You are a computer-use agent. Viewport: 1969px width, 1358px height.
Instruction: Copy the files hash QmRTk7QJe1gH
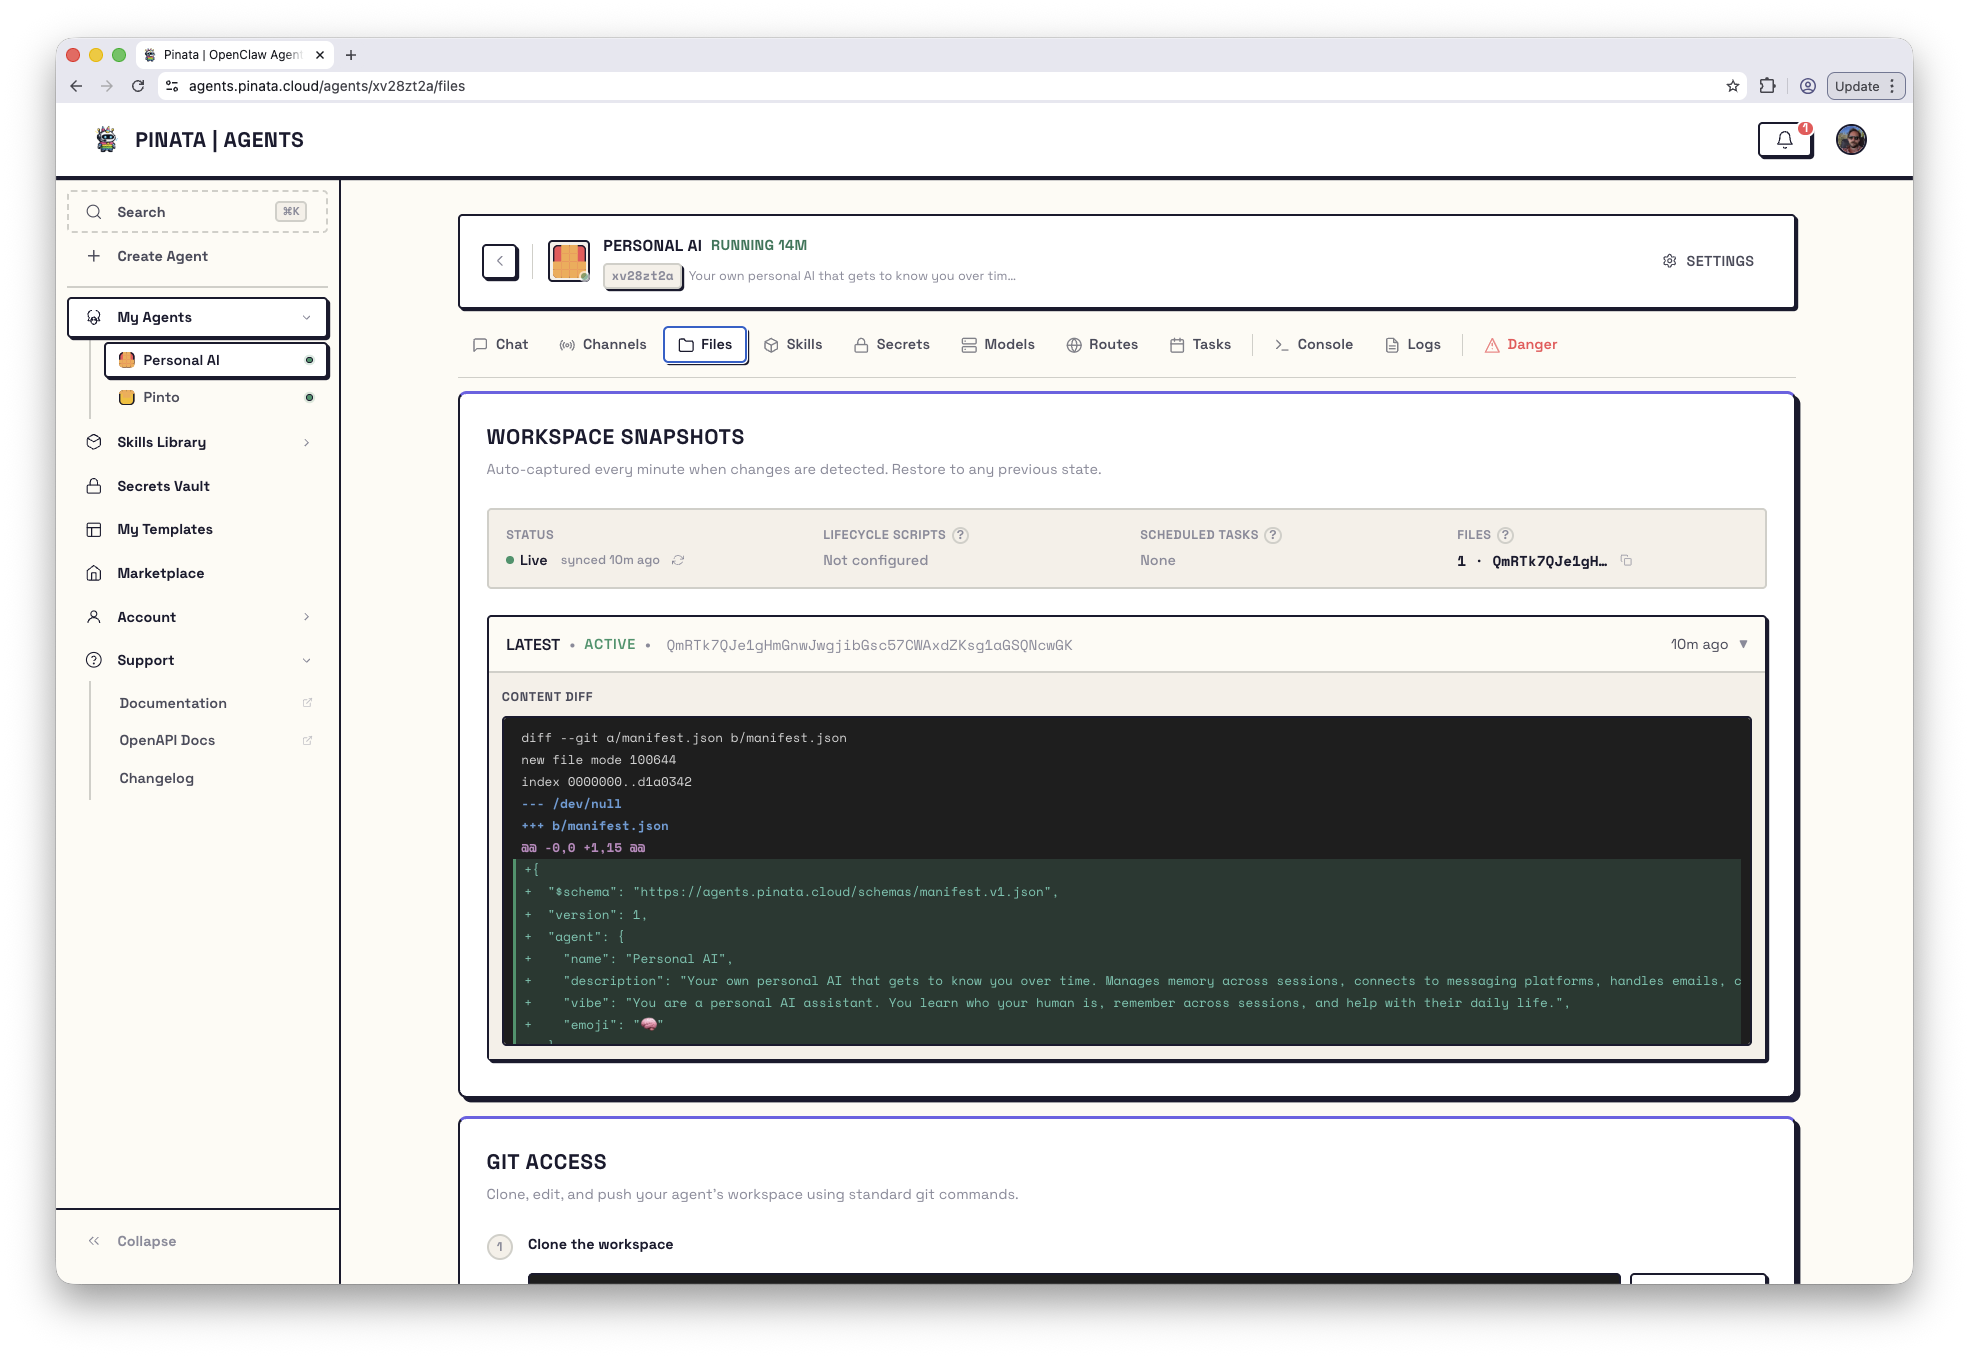(1626, 561)
